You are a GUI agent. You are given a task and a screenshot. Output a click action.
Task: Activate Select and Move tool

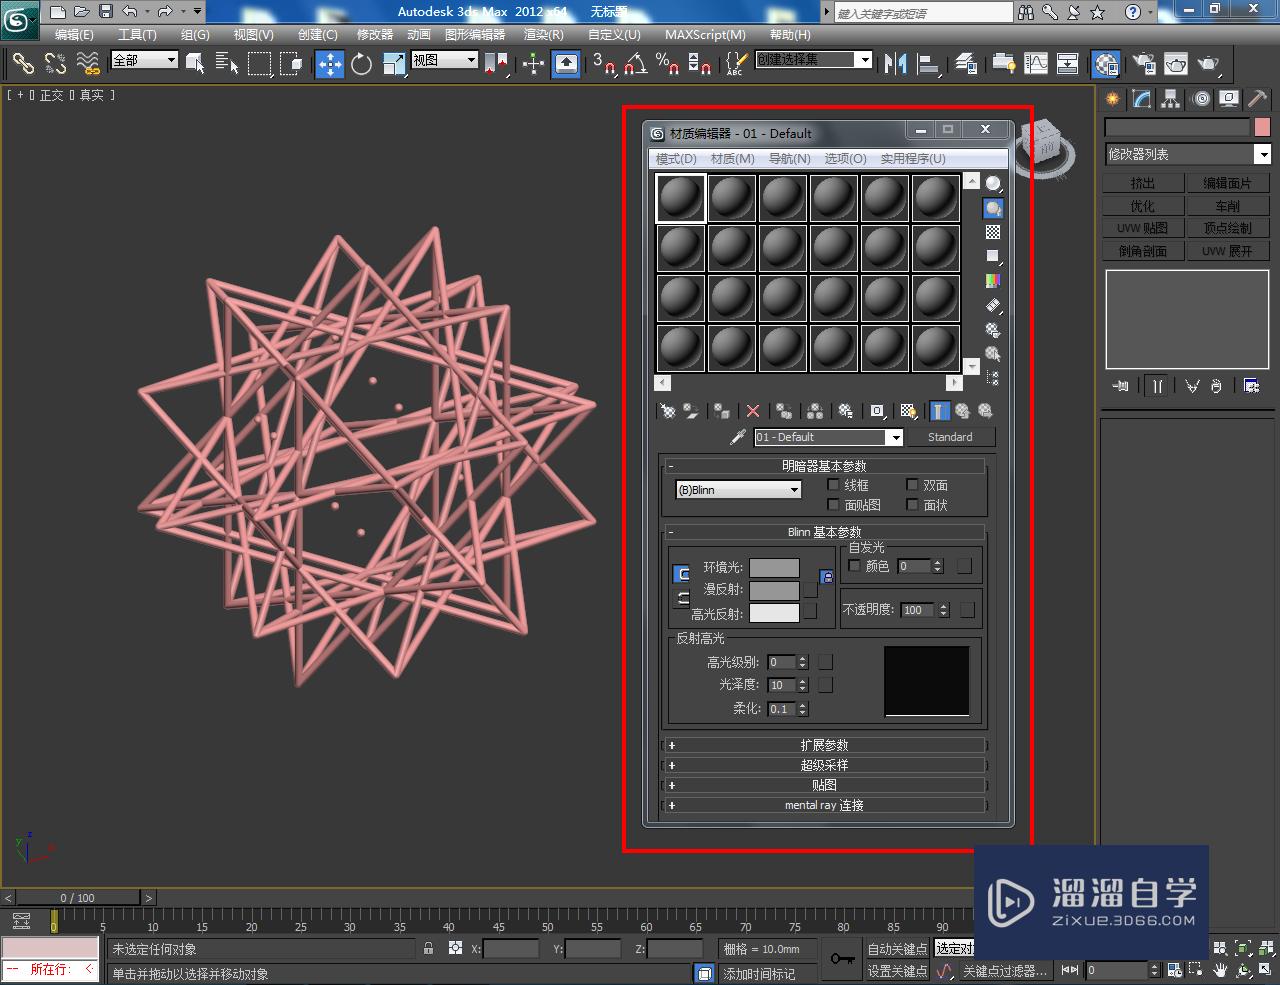pos(329,64)
